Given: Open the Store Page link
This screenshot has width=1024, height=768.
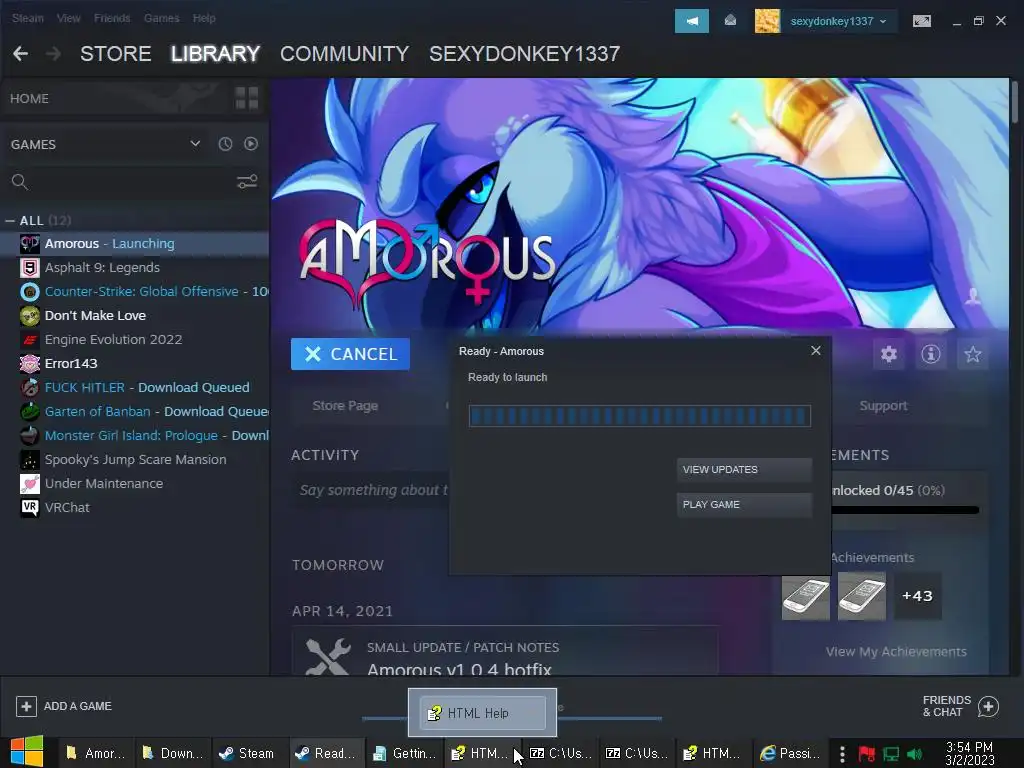Looking at the screenshot, I should coord(345,406).
